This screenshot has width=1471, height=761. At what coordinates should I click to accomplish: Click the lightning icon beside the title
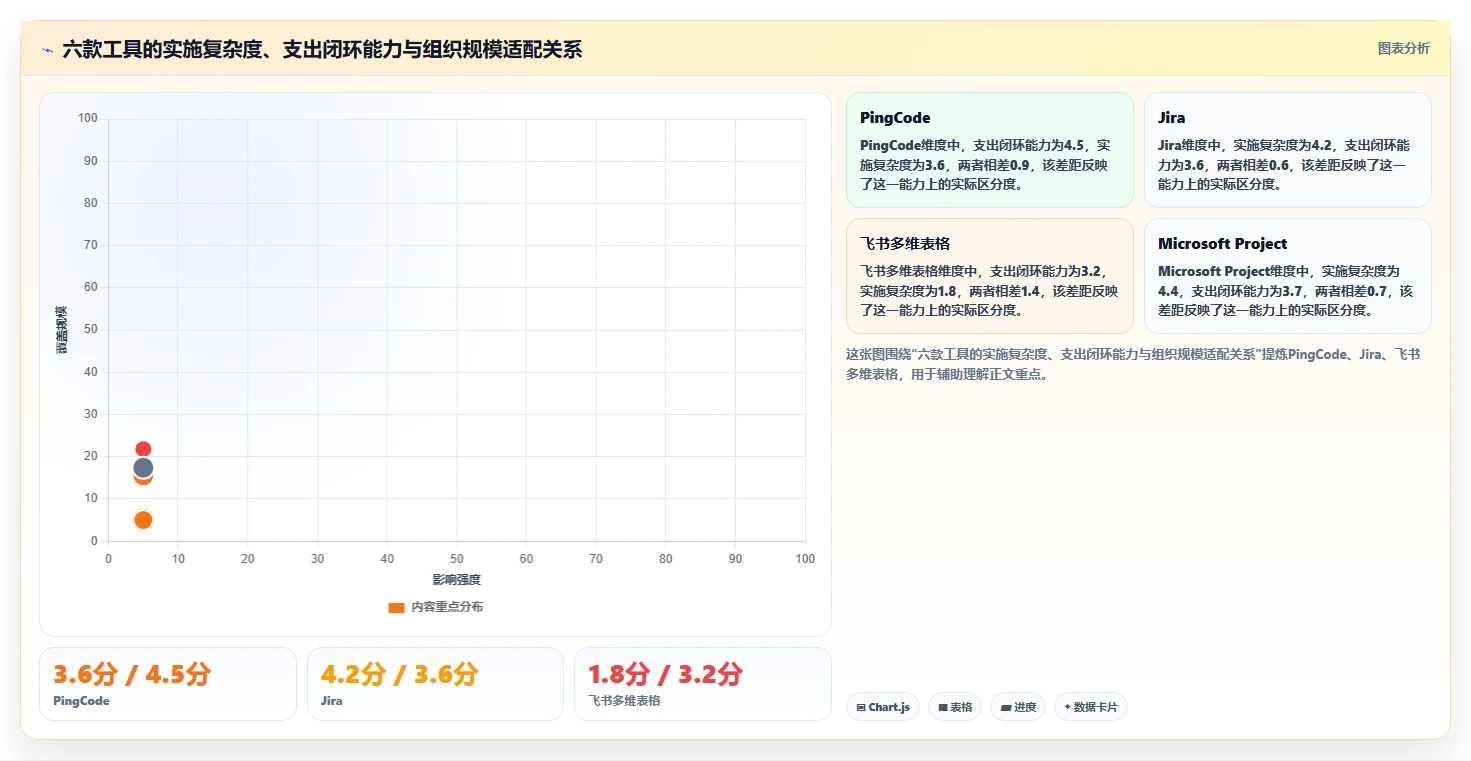coord(48,50)
